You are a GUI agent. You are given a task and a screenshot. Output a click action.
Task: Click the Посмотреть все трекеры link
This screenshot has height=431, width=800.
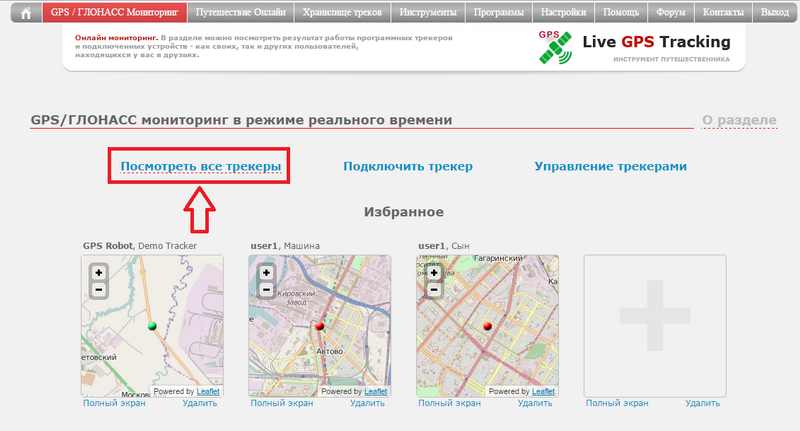tap(201, 166)
